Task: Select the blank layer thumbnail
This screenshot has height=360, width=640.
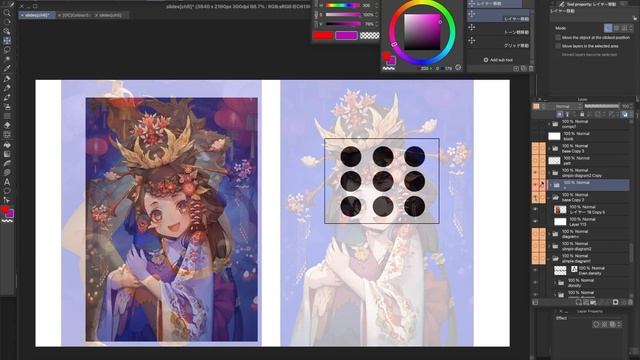Action: click(554, 136)
